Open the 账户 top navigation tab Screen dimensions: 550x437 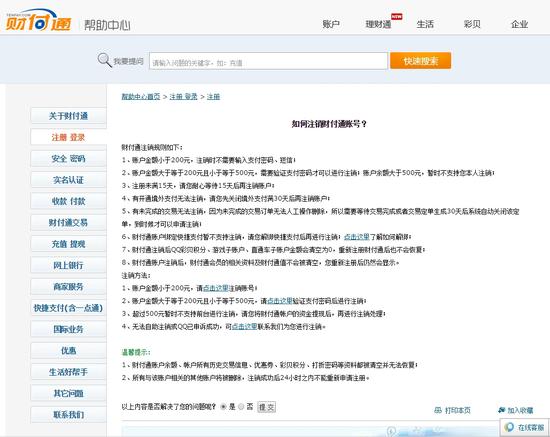point(331,24)
